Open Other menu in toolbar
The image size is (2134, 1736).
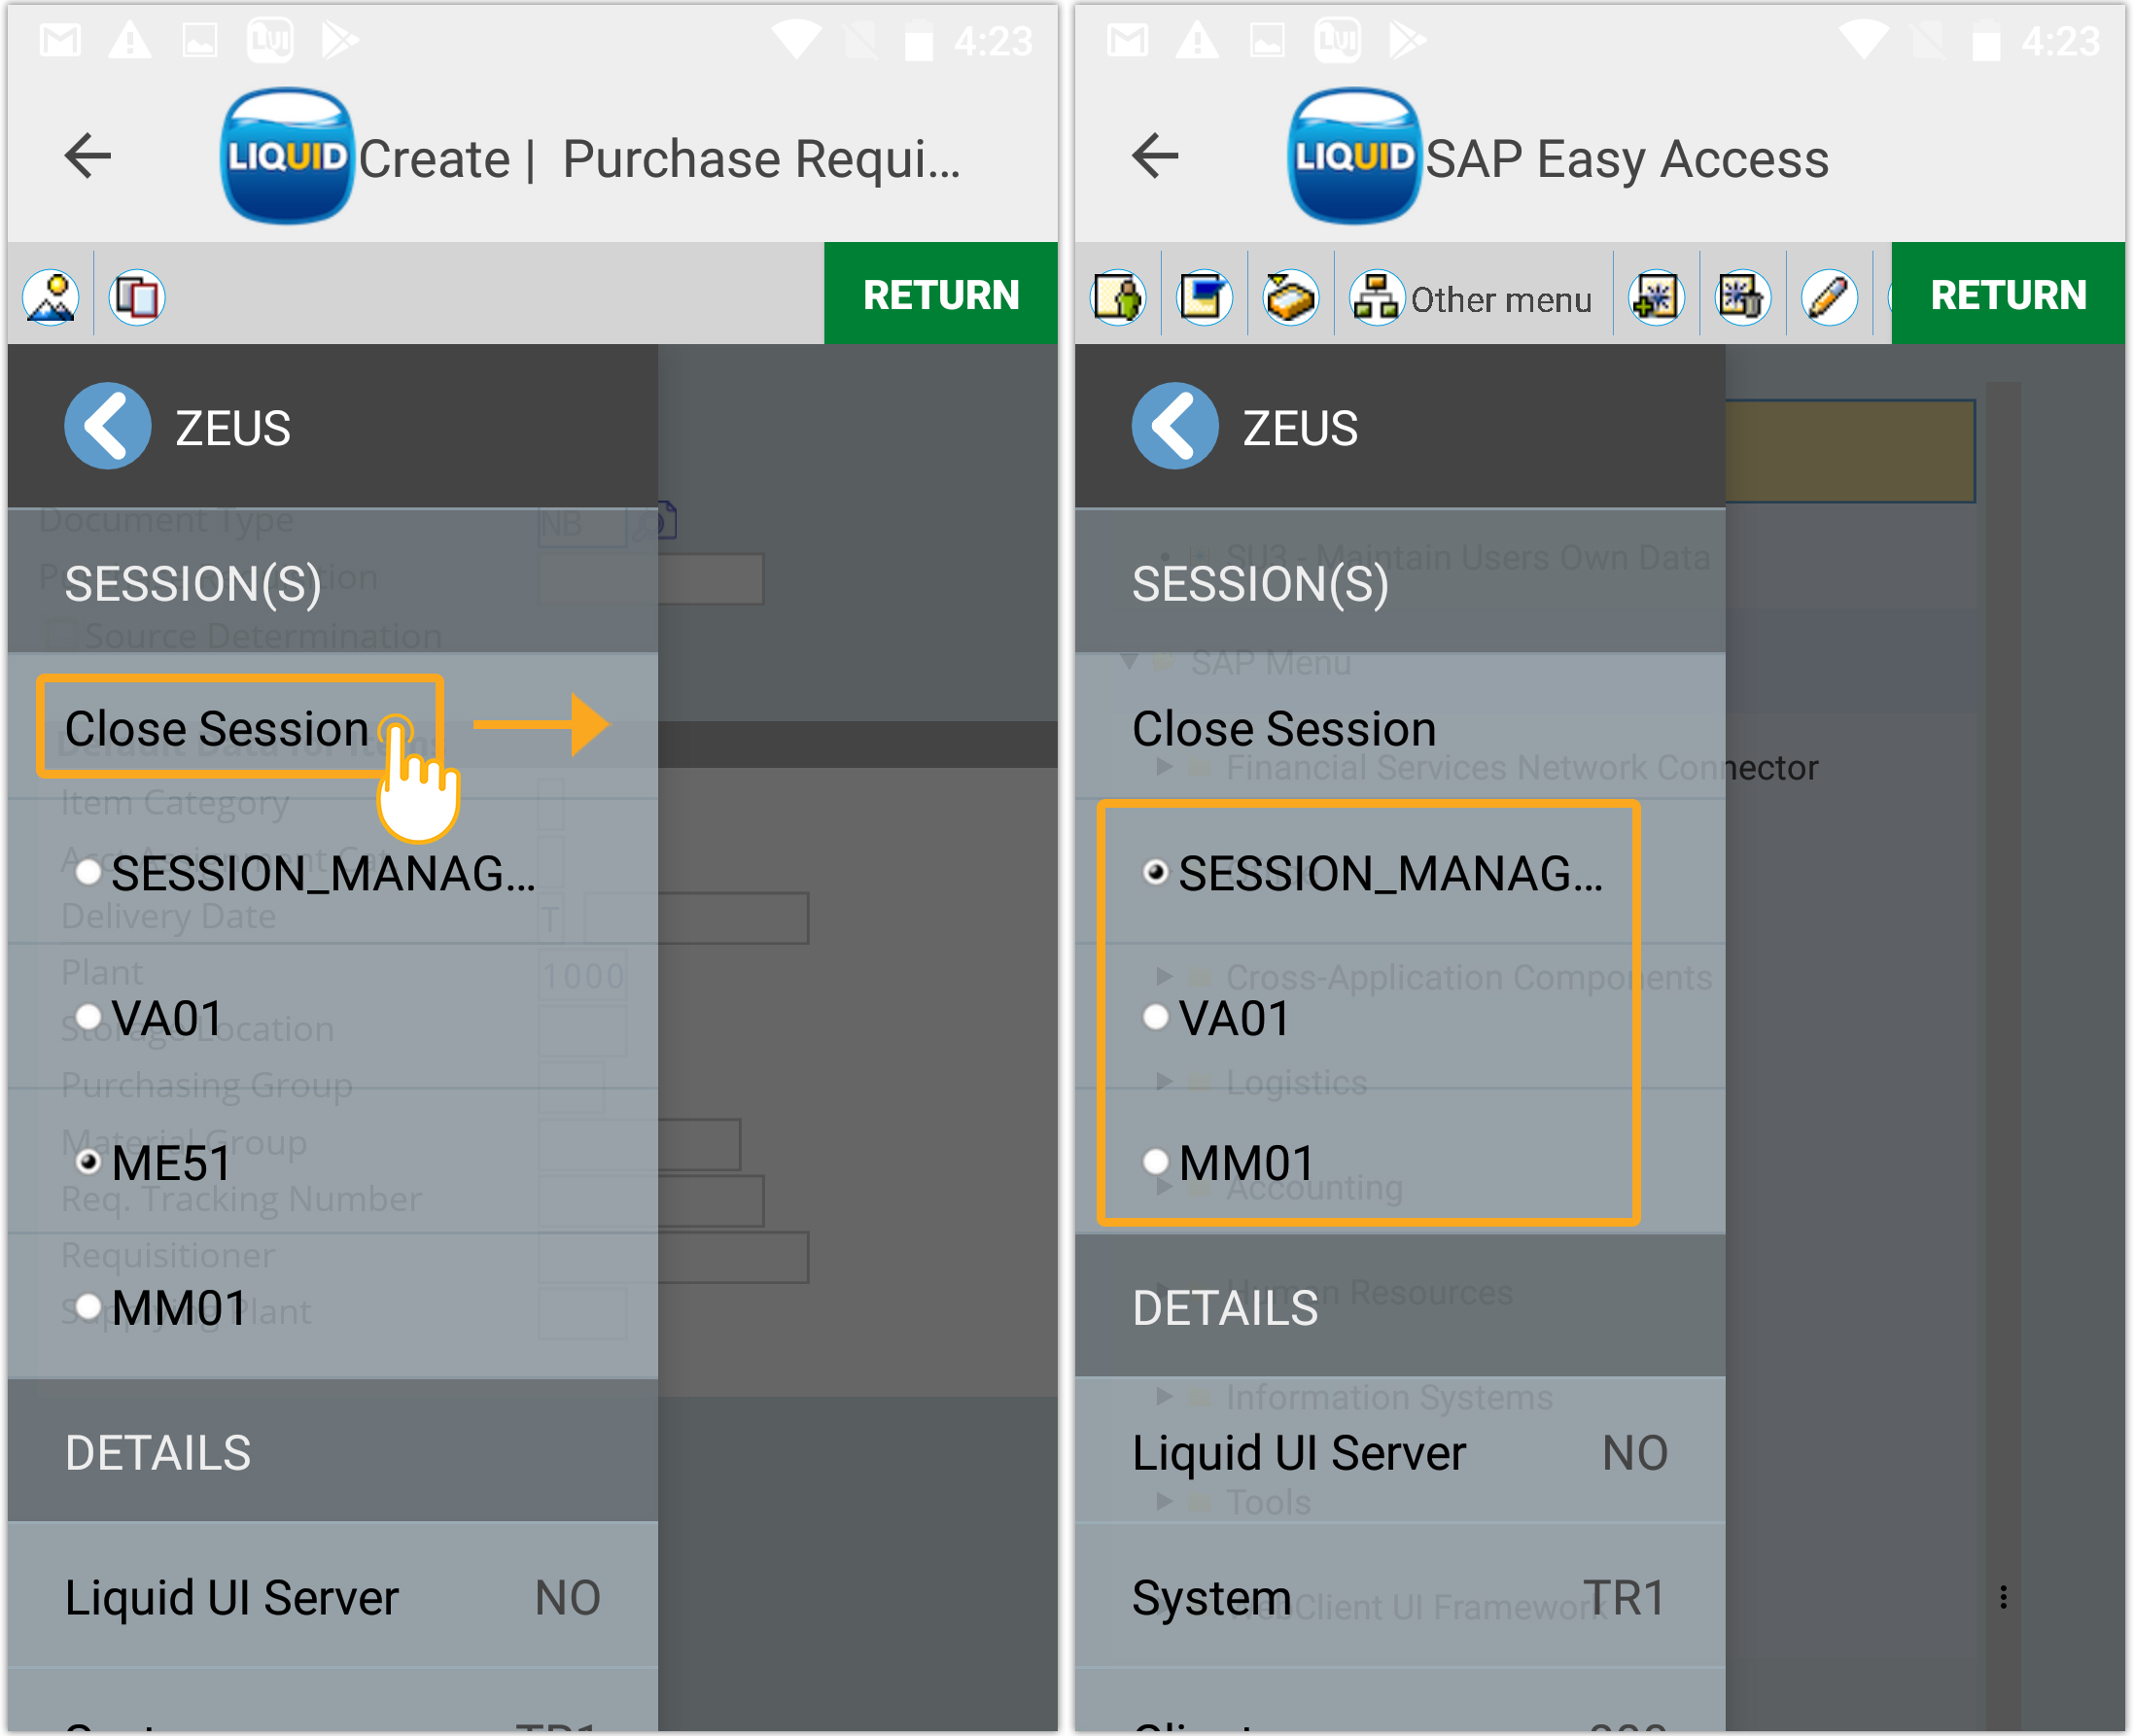[x=1472, y=299]
